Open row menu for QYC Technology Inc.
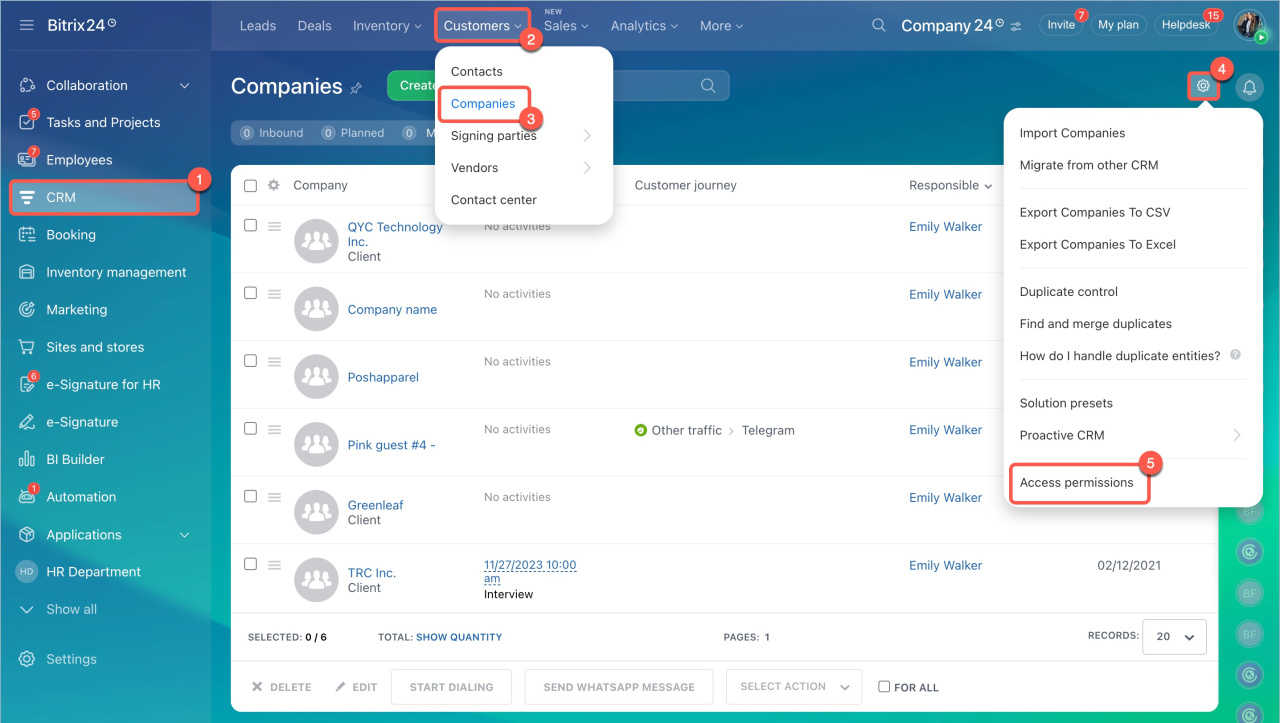This screenshot has width=1280, height=723. click(x=275, y=226)
